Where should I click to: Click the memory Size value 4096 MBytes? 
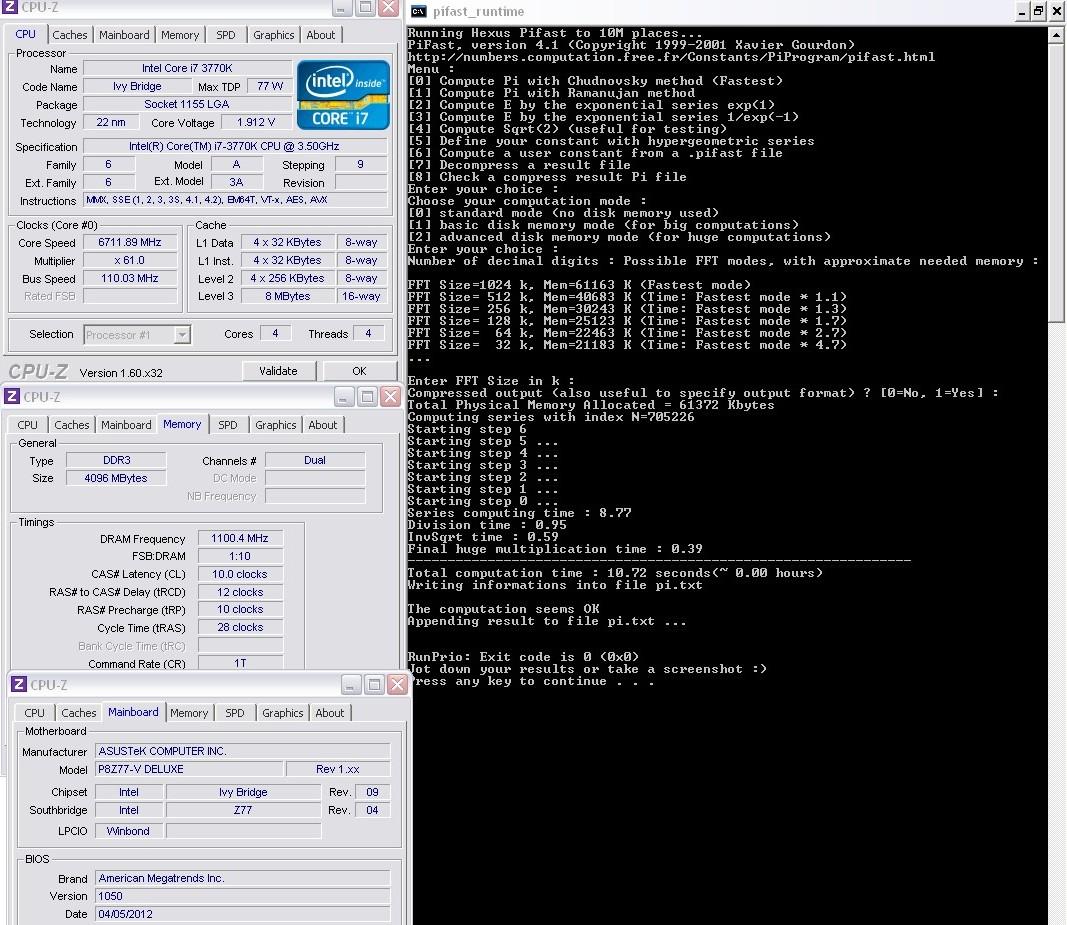(x=116, y=478)
